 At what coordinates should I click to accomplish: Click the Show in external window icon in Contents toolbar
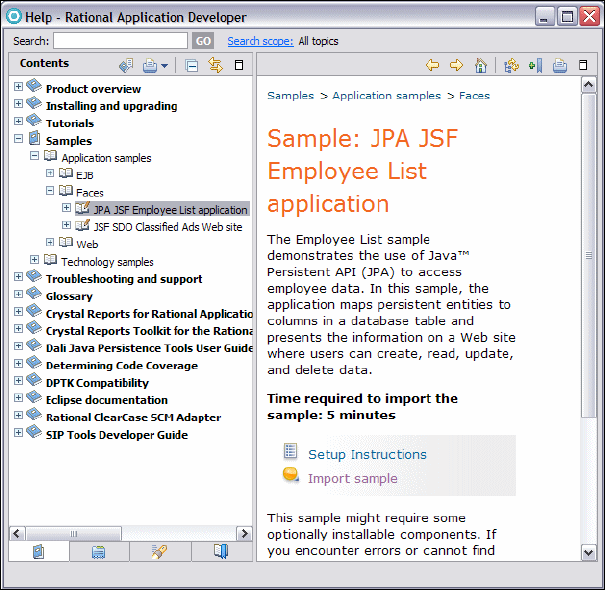pyautogui.click(x=126, y=65)
